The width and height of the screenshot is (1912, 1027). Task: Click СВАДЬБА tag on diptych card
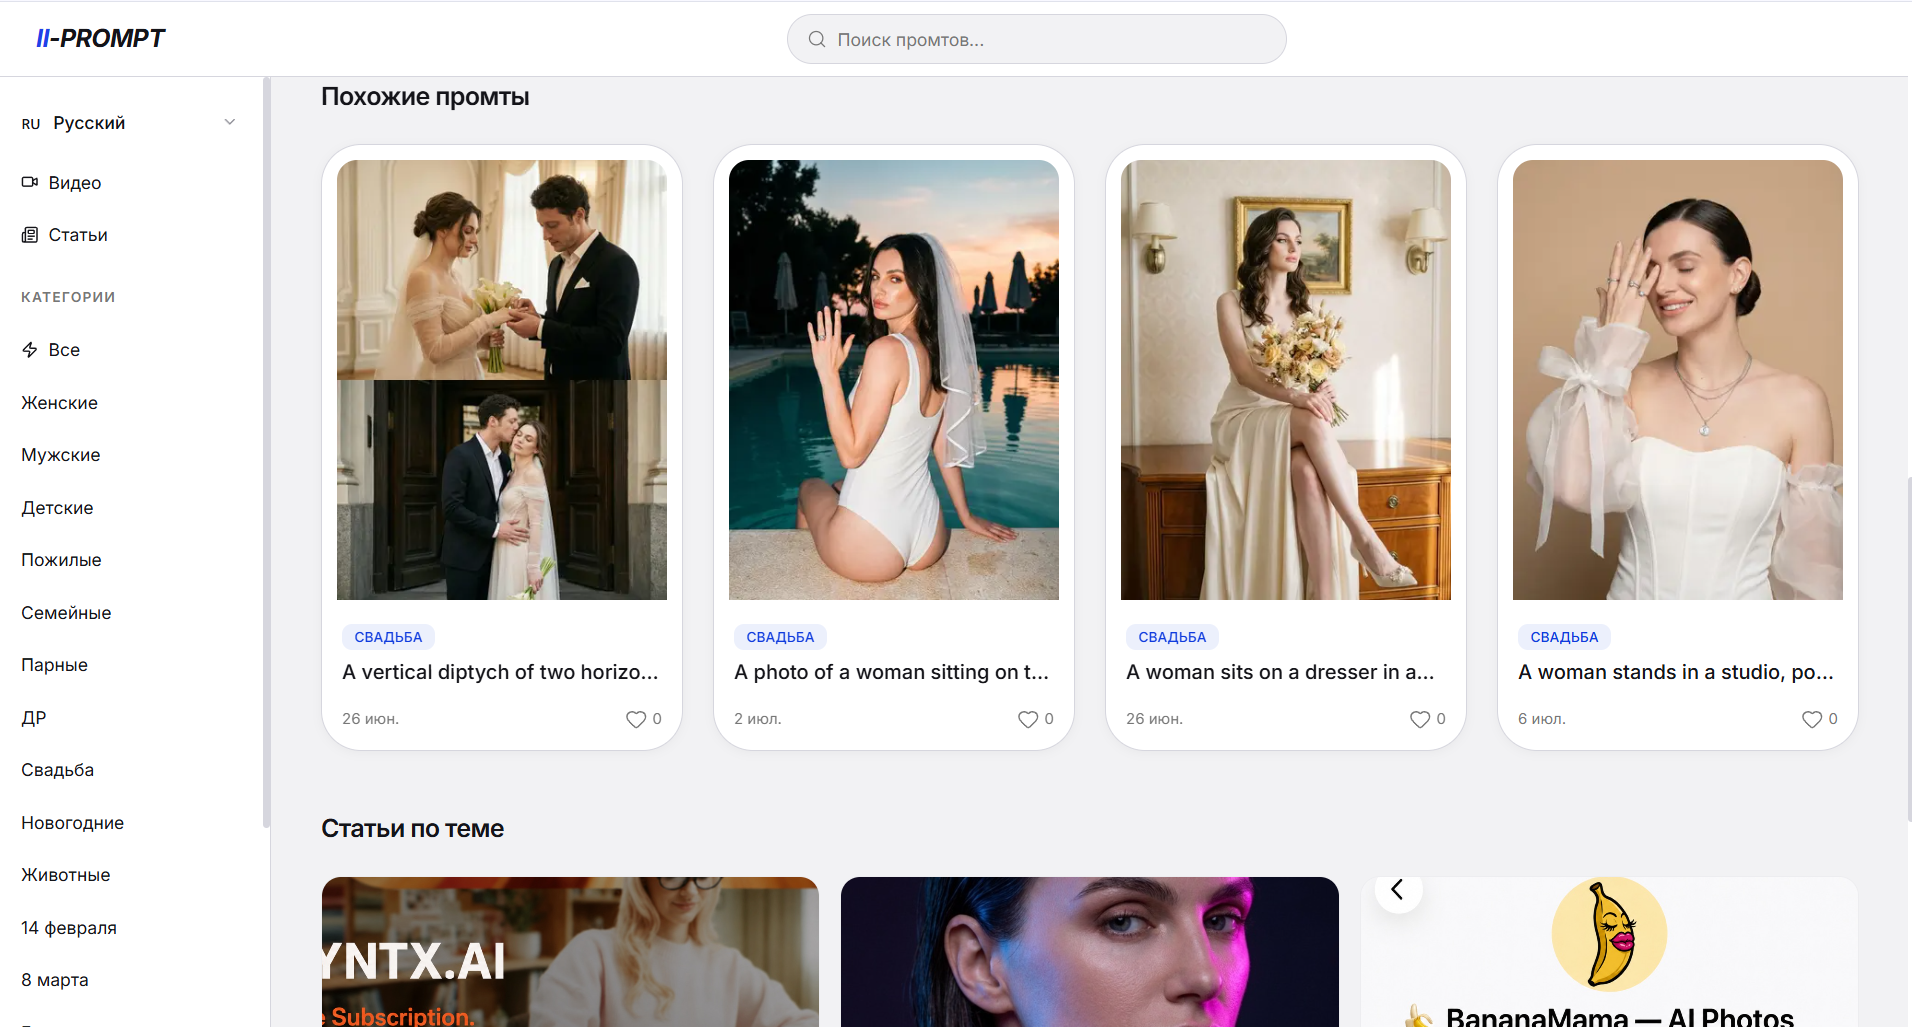click(388, 637)
